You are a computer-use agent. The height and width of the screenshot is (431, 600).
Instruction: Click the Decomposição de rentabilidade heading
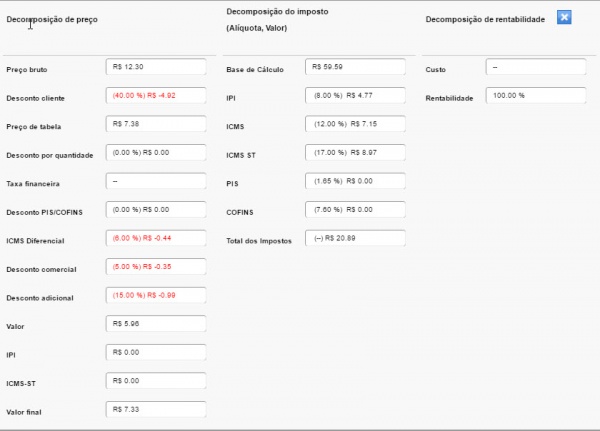coord(485,20)
